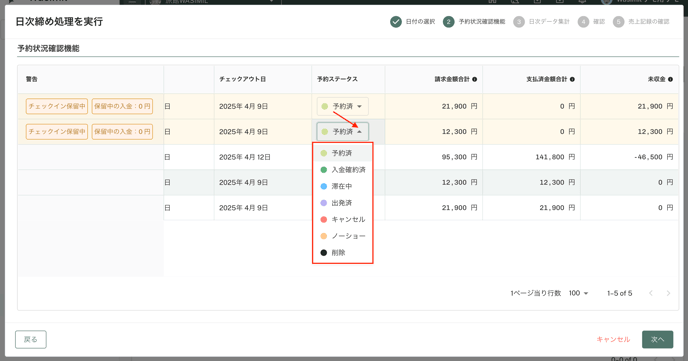Click チェックイン保留中 chip in unpaid 21,900 row

pyautogui.click(x=57, y=106)
